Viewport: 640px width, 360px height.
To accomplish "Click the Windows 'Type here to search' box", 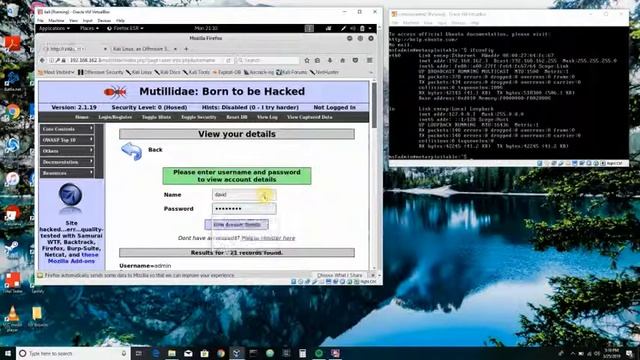I will [73, 353].
